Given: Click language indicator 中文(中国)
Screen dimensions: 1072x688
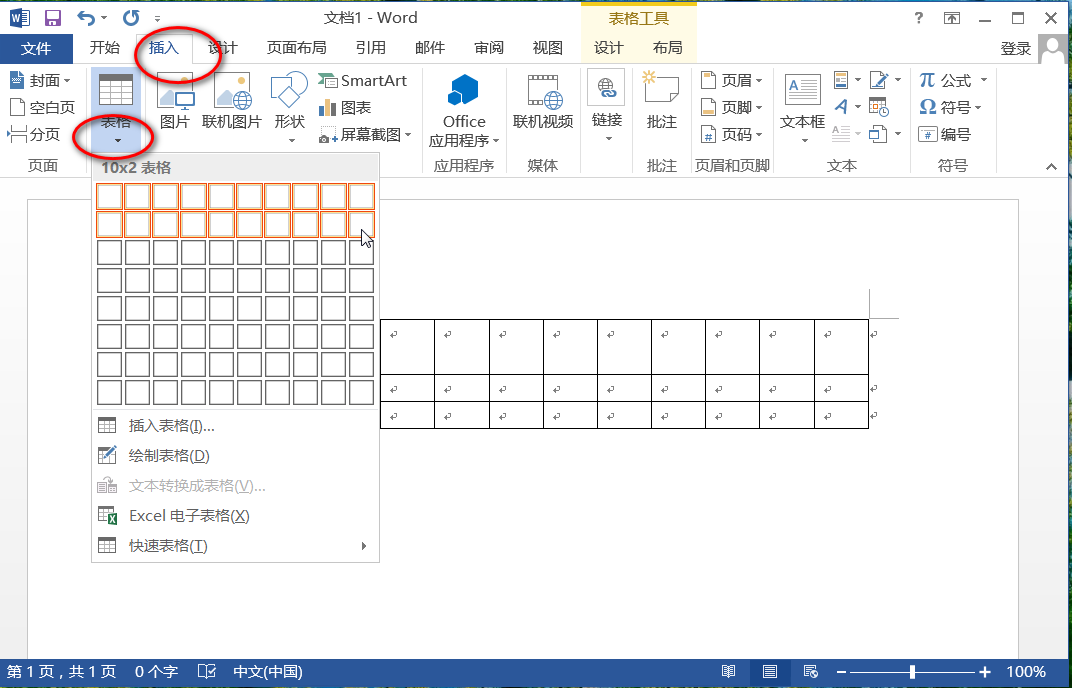Looking at the screenshot, I should 268,672.
